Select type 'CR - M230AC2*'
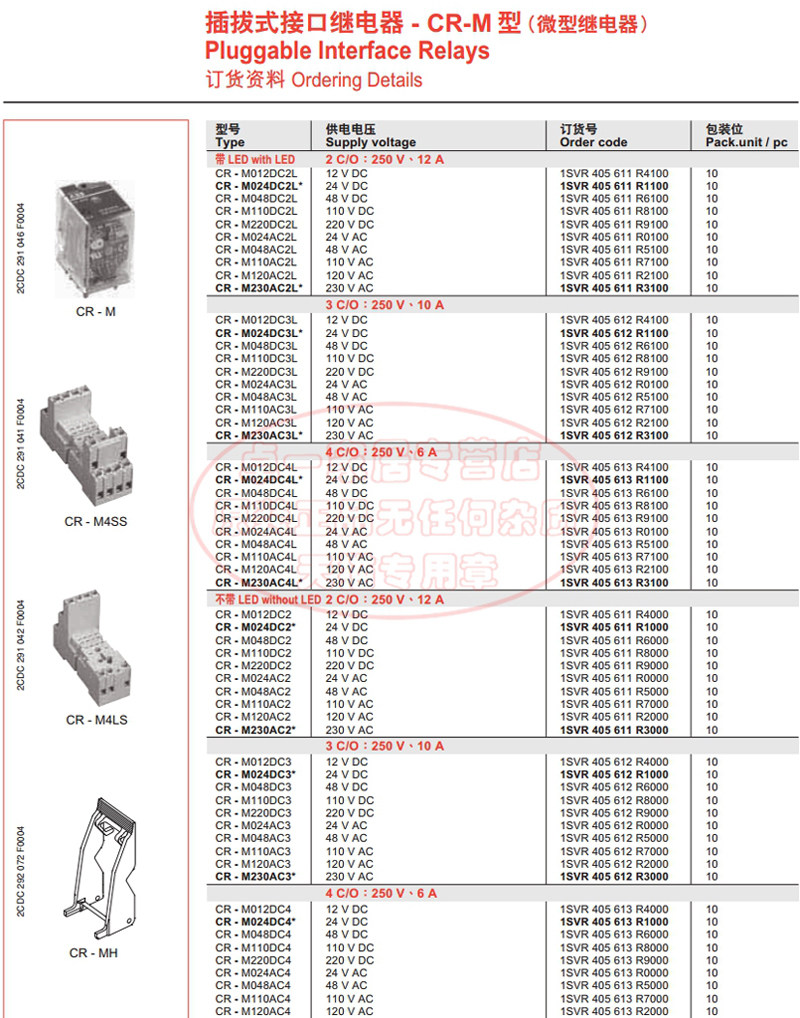Viewport: 800px width, 1018px height. tap(255, 730)
